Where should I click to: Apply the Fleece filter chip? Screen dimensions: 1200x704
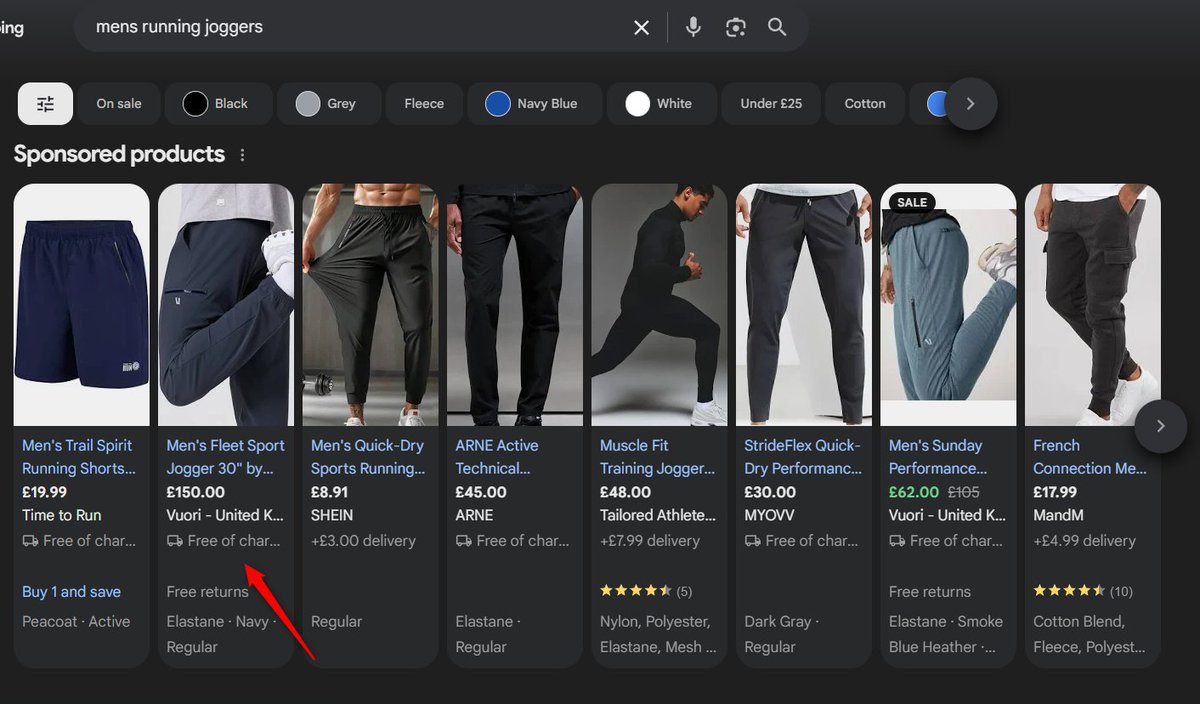pos(424,103)
